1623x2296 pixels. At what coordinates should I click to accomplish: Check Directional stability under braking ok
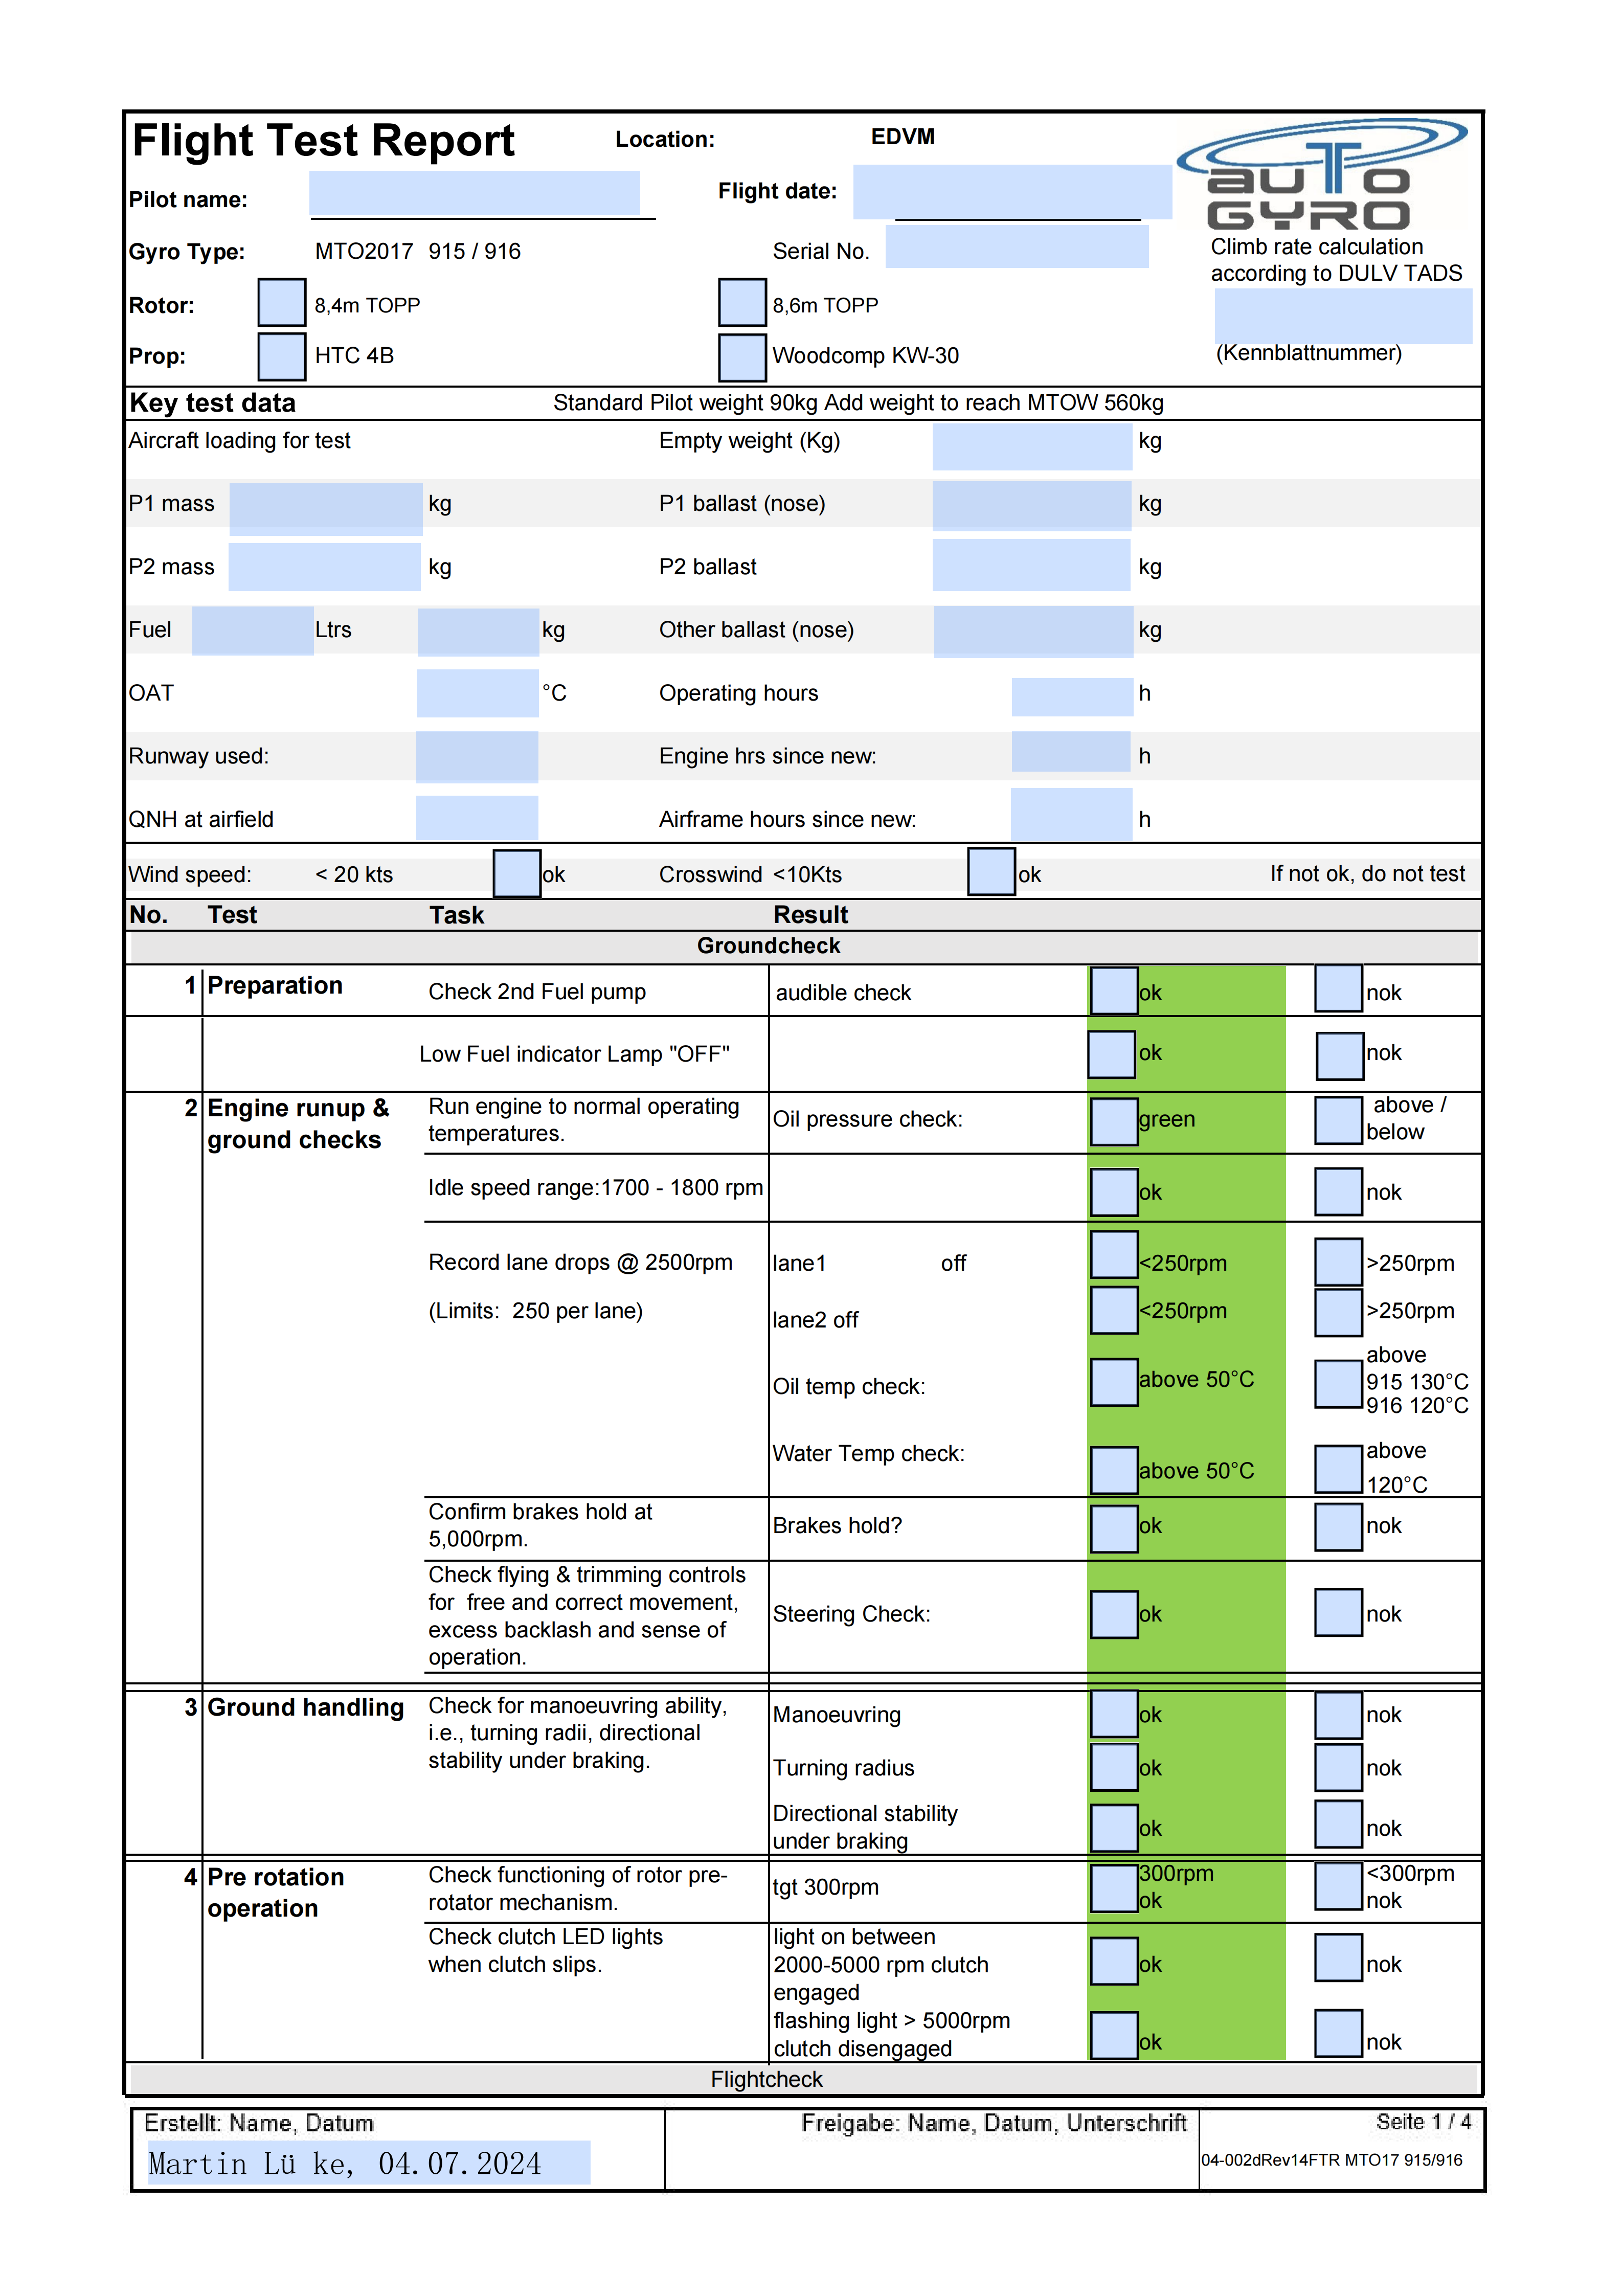[1114, 1828]
